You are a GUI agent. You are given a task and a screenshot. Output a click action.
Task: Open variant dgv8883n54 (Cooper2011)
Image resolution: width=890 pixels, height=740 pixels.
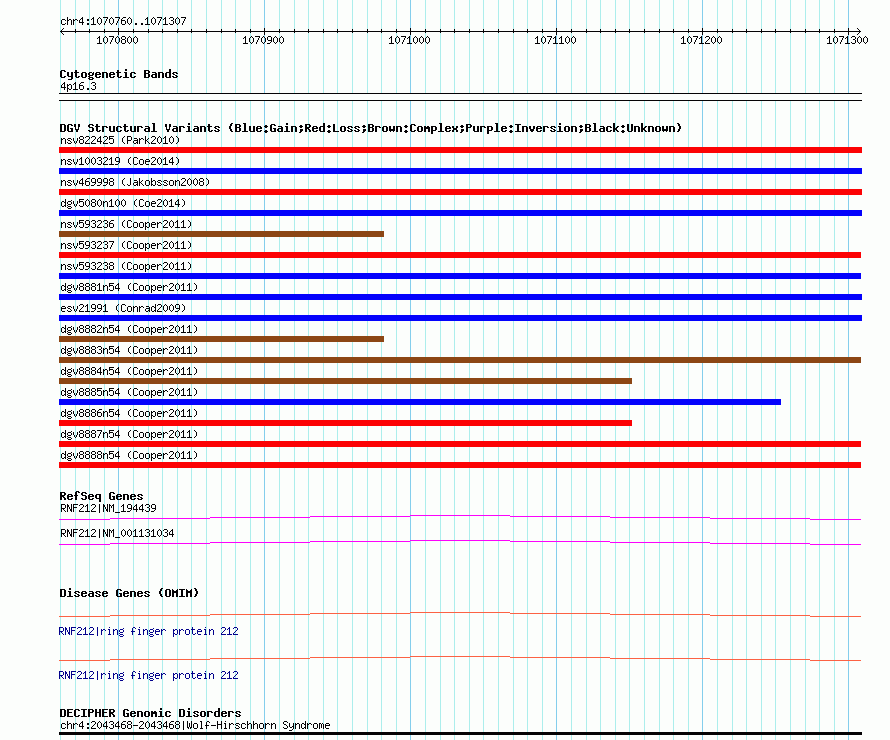coord(129,350)
